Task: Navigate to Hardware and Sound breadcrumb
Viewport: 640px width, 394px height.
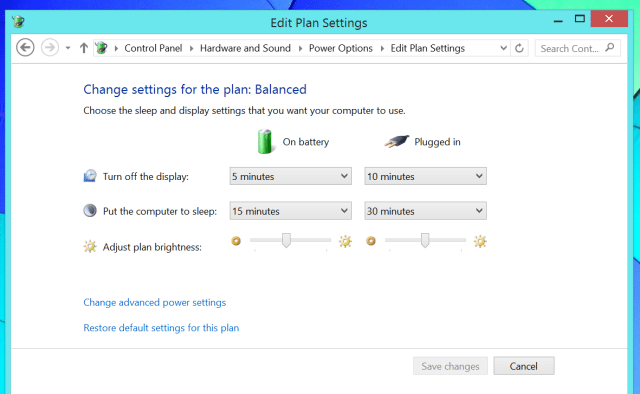Action: point(245,48)
